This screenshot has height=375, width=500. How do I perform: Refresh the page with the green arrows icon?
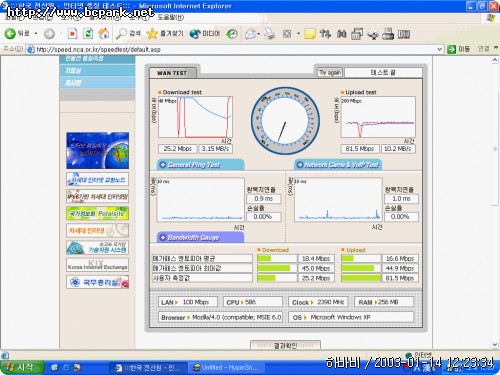[x=88, y=34]
